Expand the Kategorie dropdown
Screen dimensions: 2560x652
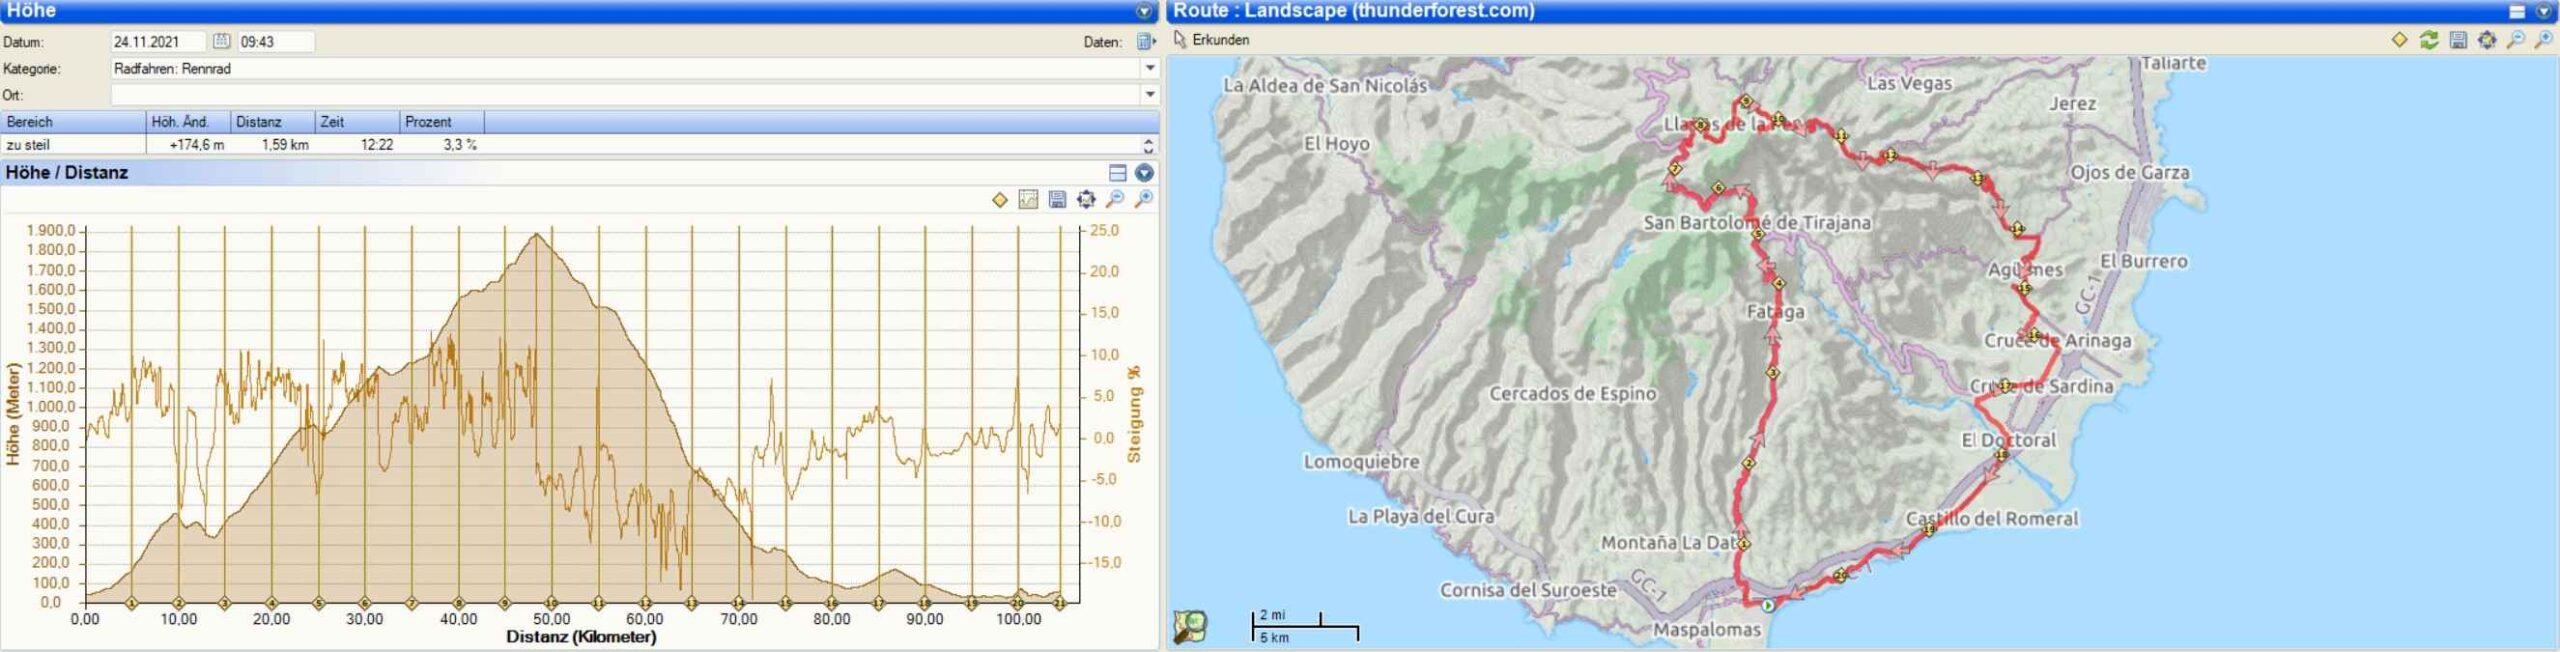pos(1150,68)
